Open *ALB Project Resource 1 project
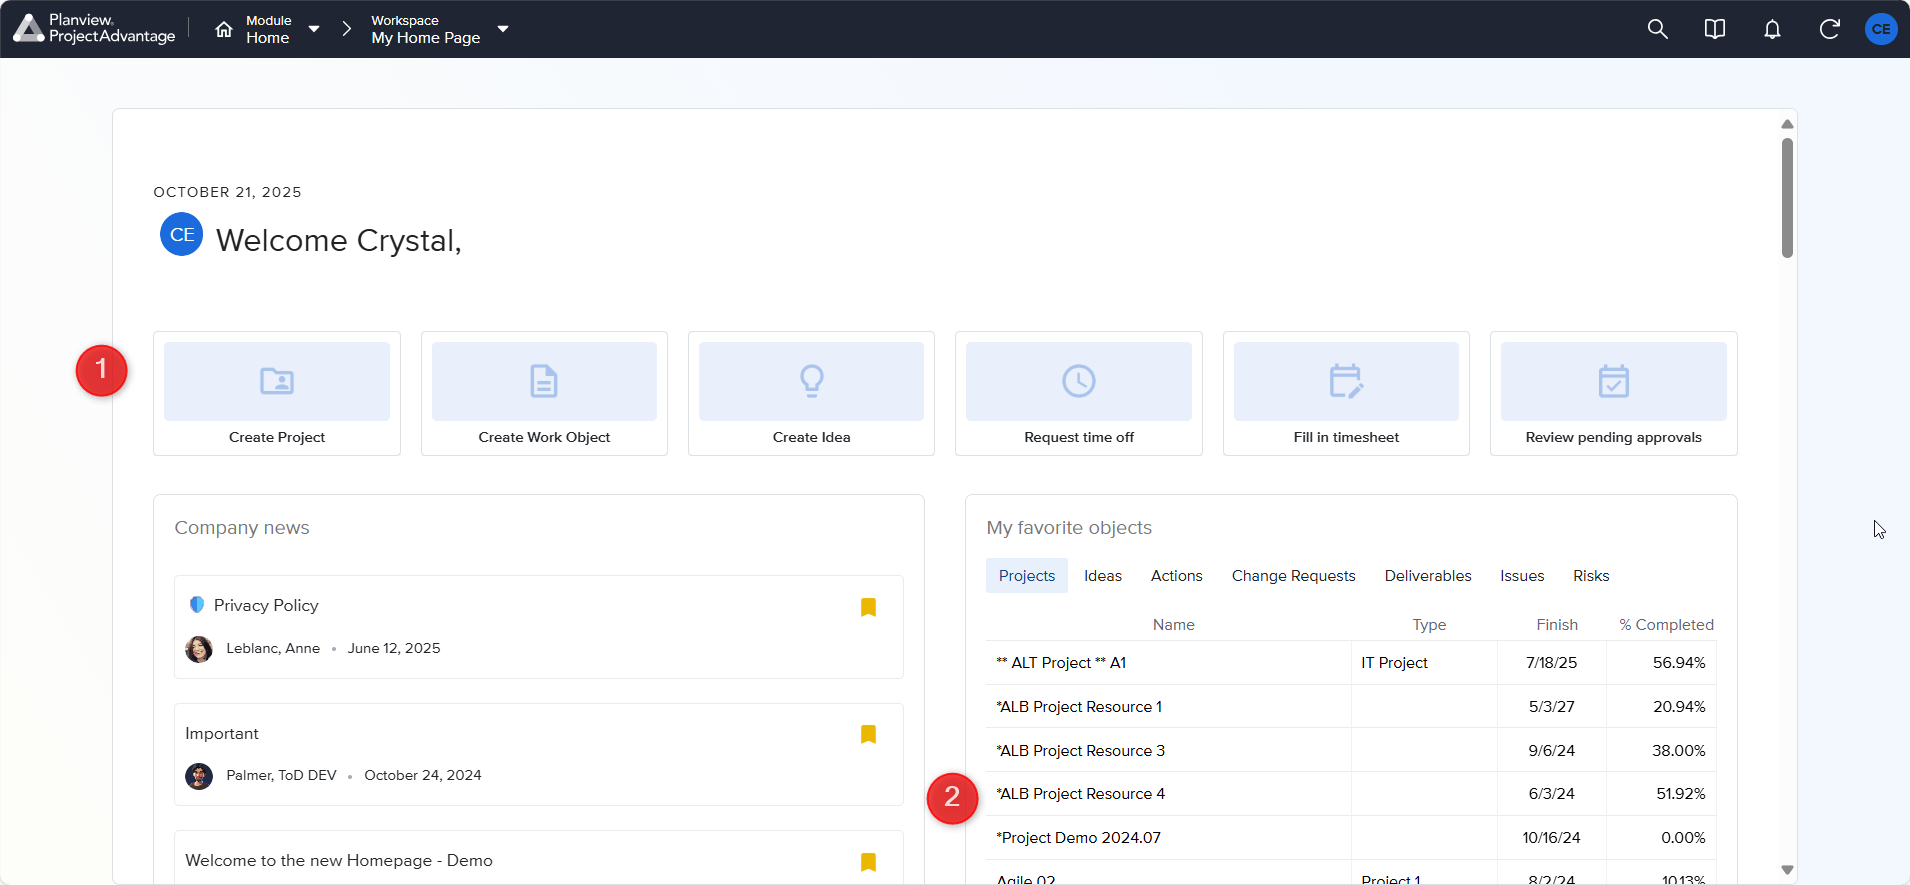The width and height of the screenshot is (1910, 885). (1080, 707)
